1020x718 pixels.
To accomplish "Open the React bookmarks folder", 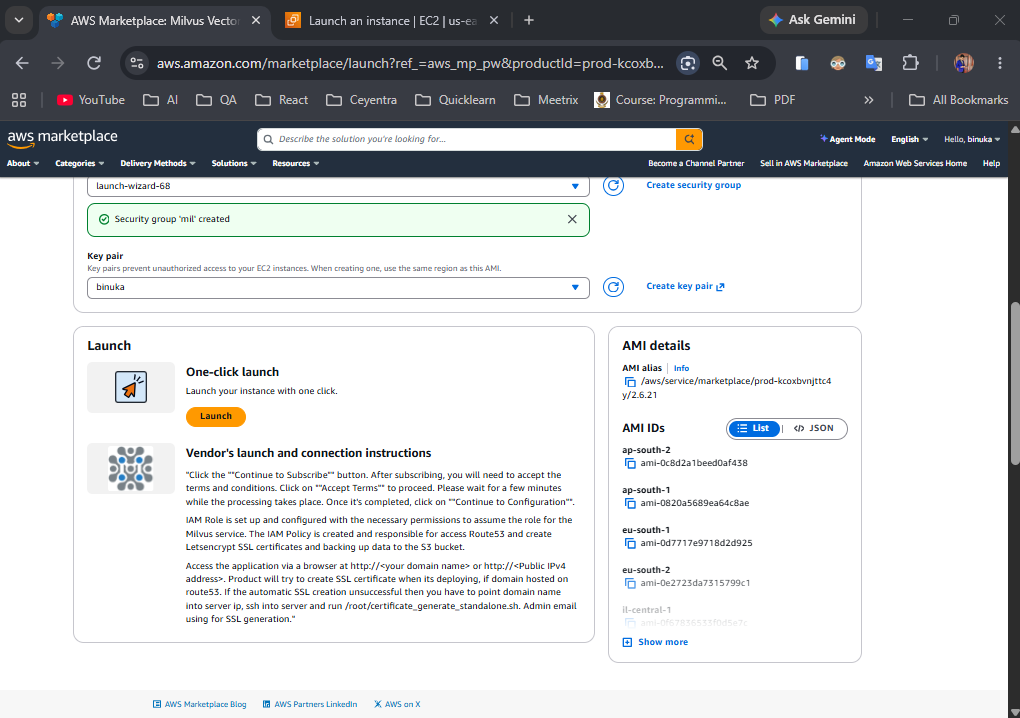I will click(x=282, y=100).
